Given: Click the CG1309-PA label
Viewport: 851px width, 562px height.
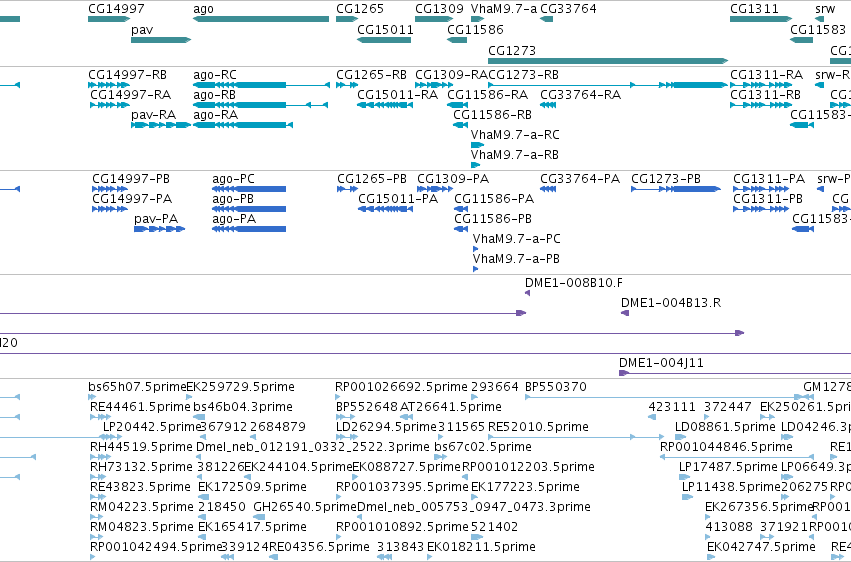Looking at the screenshot, I should [x=453, y=179].
